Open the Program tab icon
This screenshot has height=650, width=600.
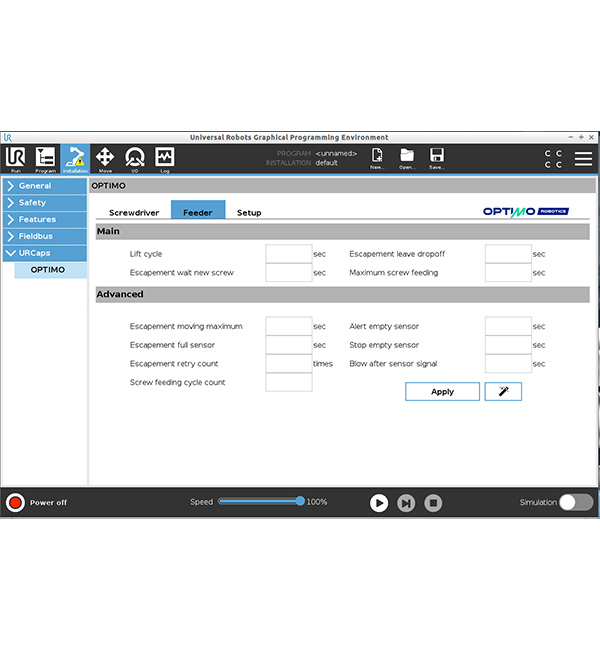[x=45, y=159]
